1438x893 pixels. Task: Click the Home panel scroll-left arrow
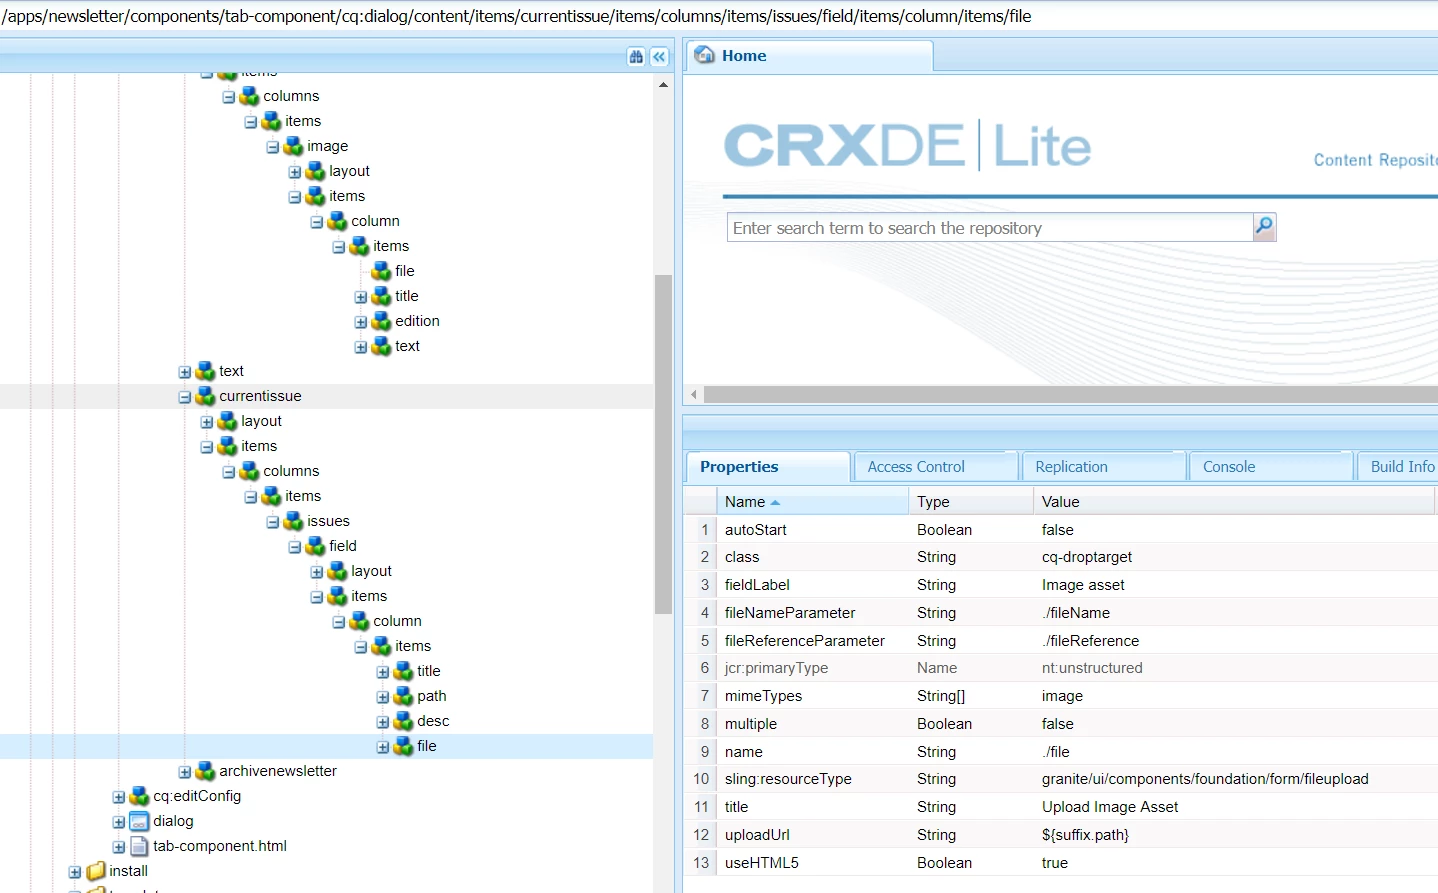tap(694, 394)
